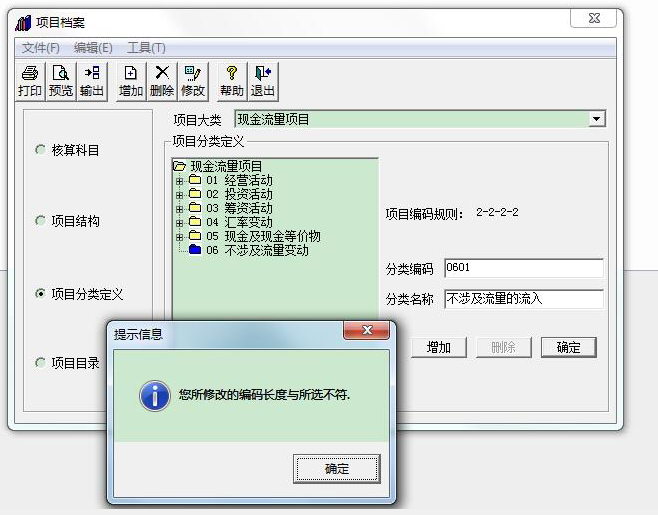Select tree item 02 投资活动
Image resolution: width=658 pixels, height=515 pixels.
pos(239,194)
